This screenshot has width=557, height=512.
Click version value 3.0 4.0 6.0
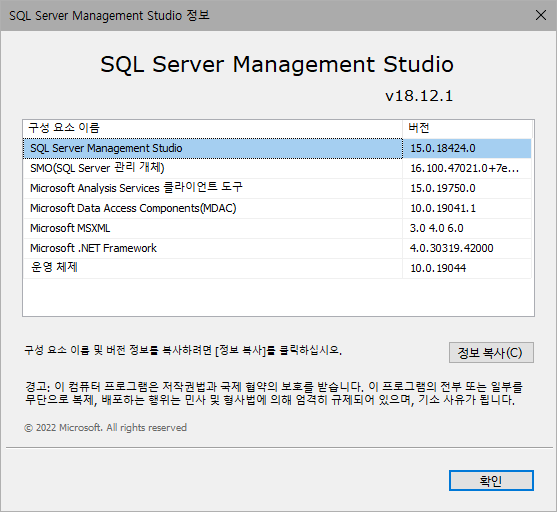437,228
